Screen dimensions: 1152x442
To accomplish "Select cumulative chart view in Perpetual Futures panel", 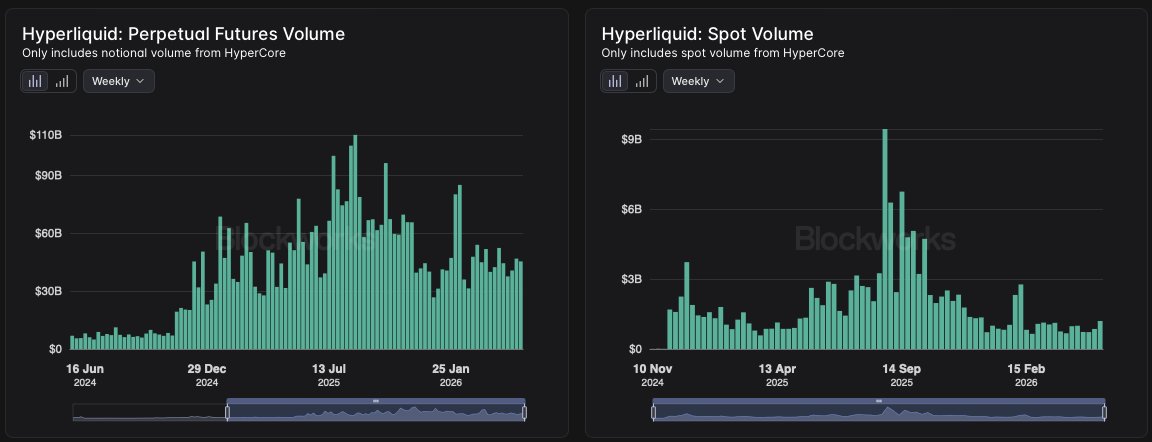I will (62, 81).
